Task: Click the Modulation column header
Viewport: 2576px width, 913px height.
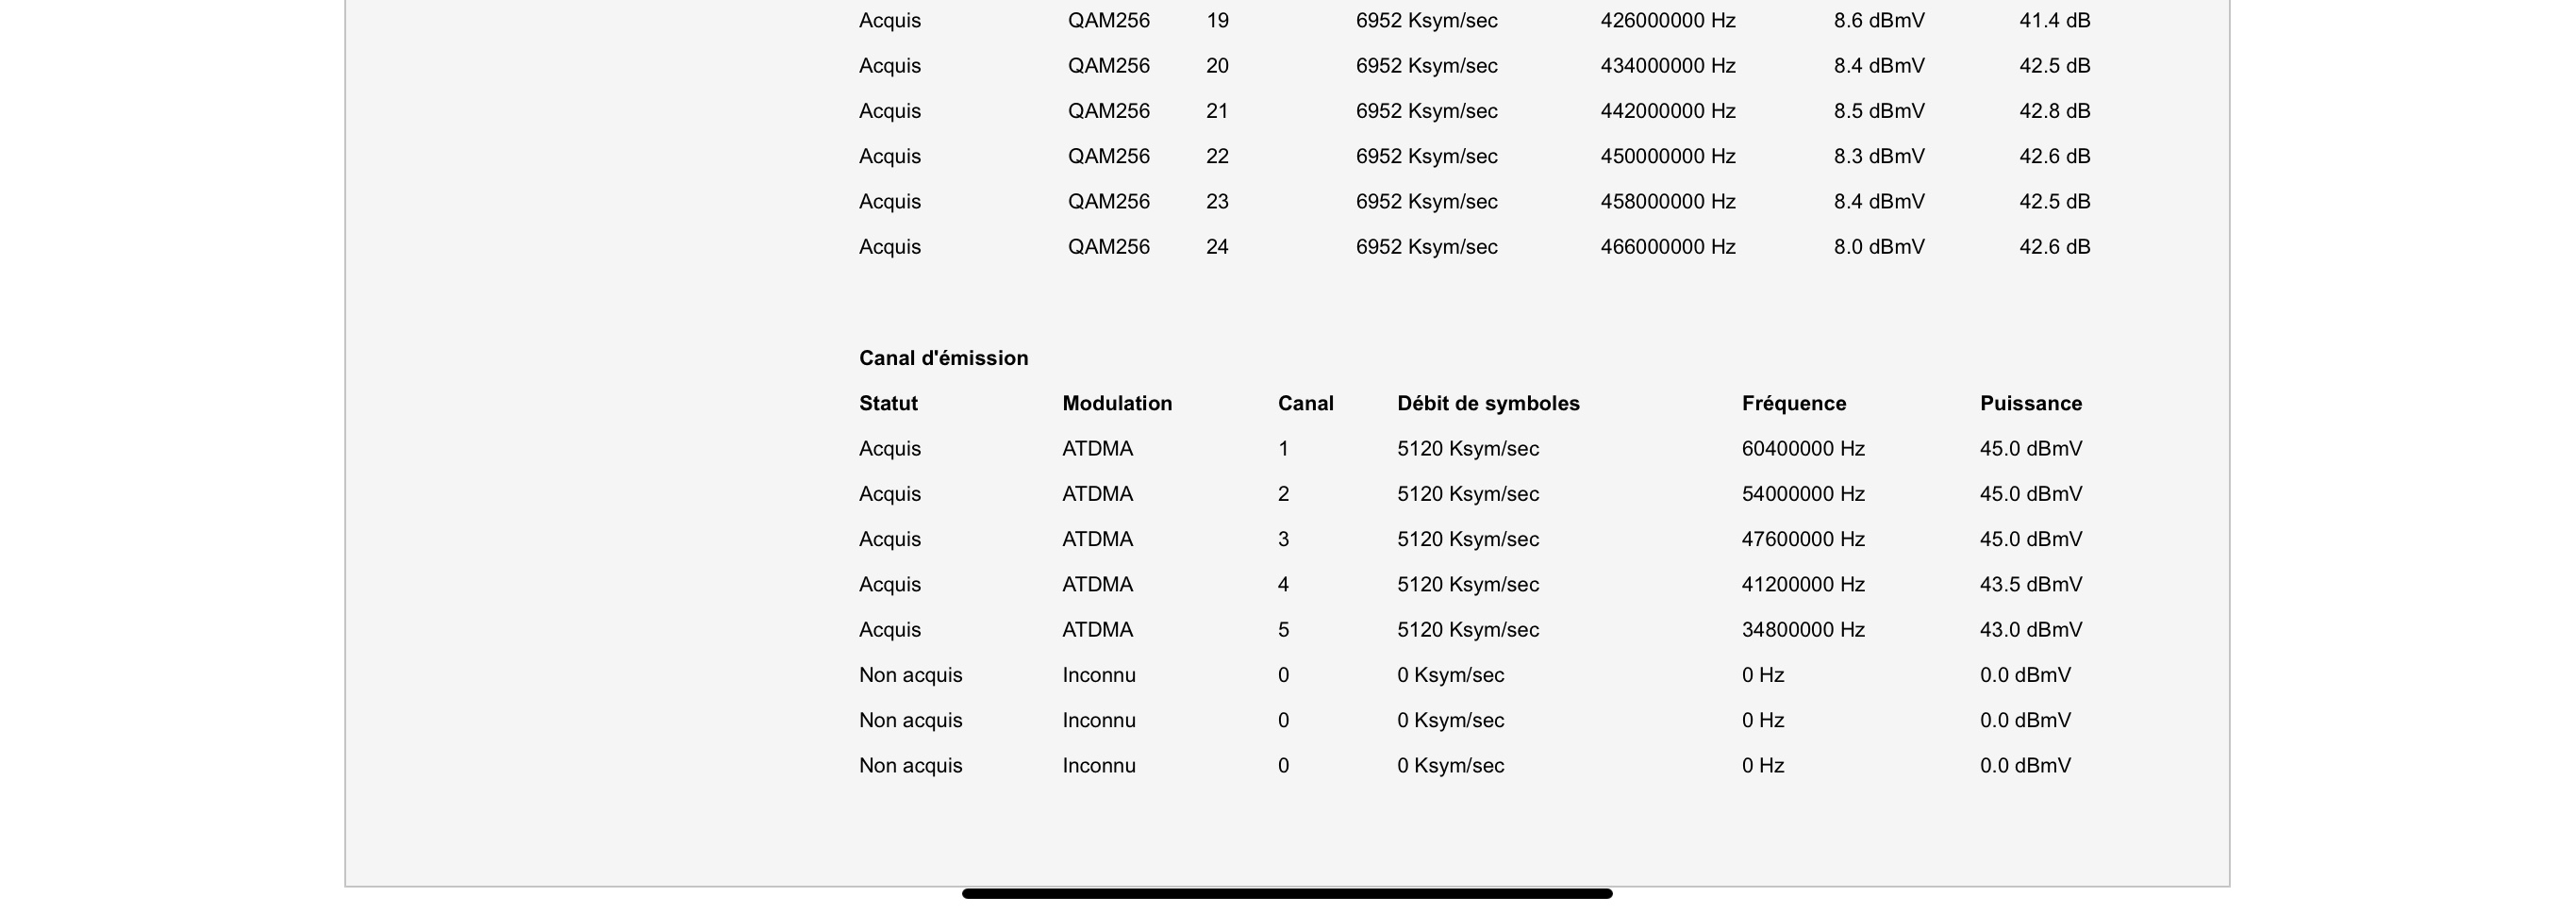Action: point(1117,403)
